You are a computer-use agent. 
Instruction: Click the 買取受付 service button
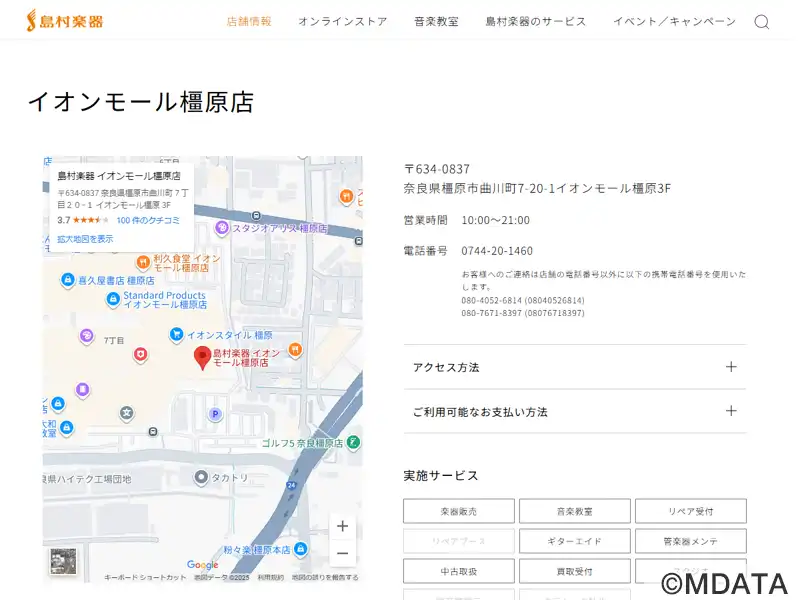click(x=574, y=571)
